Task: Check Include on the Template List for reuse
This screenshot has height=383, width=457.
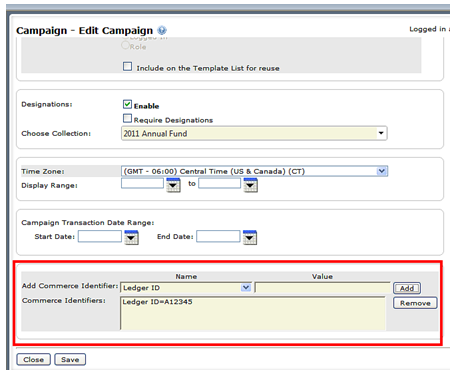Action: 127,66
